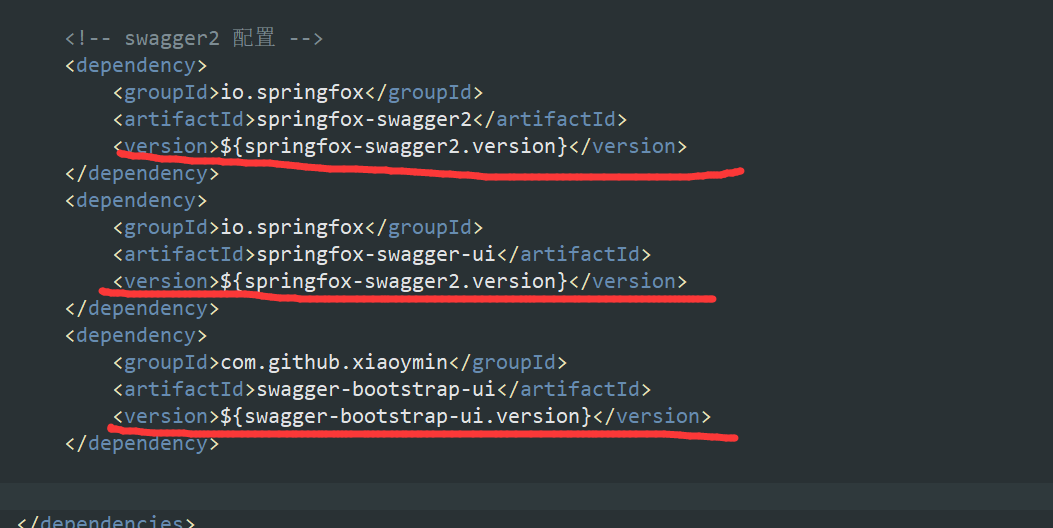This screenshot has width=1053, height=528.
Task: Click the third opening dependency tag
Action: click(x=136, y=335)
